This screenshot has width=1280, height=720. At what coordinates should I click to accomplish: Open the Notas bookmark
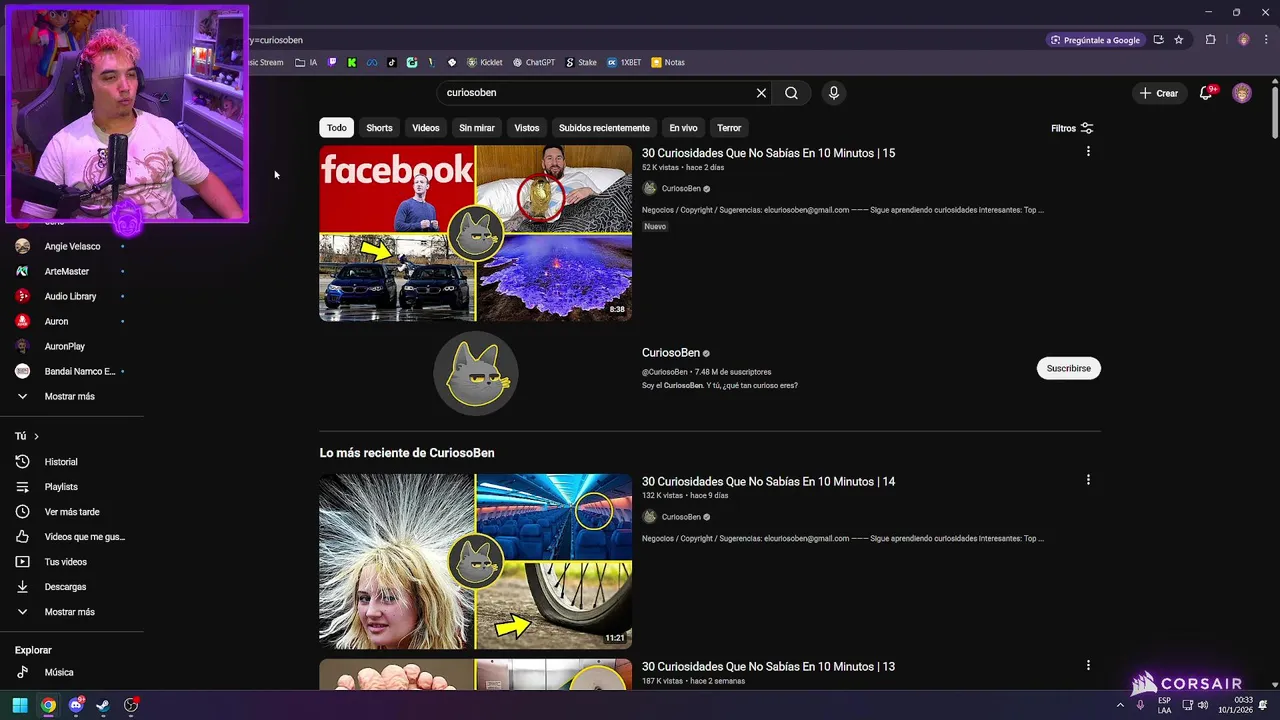pos(668,62)
